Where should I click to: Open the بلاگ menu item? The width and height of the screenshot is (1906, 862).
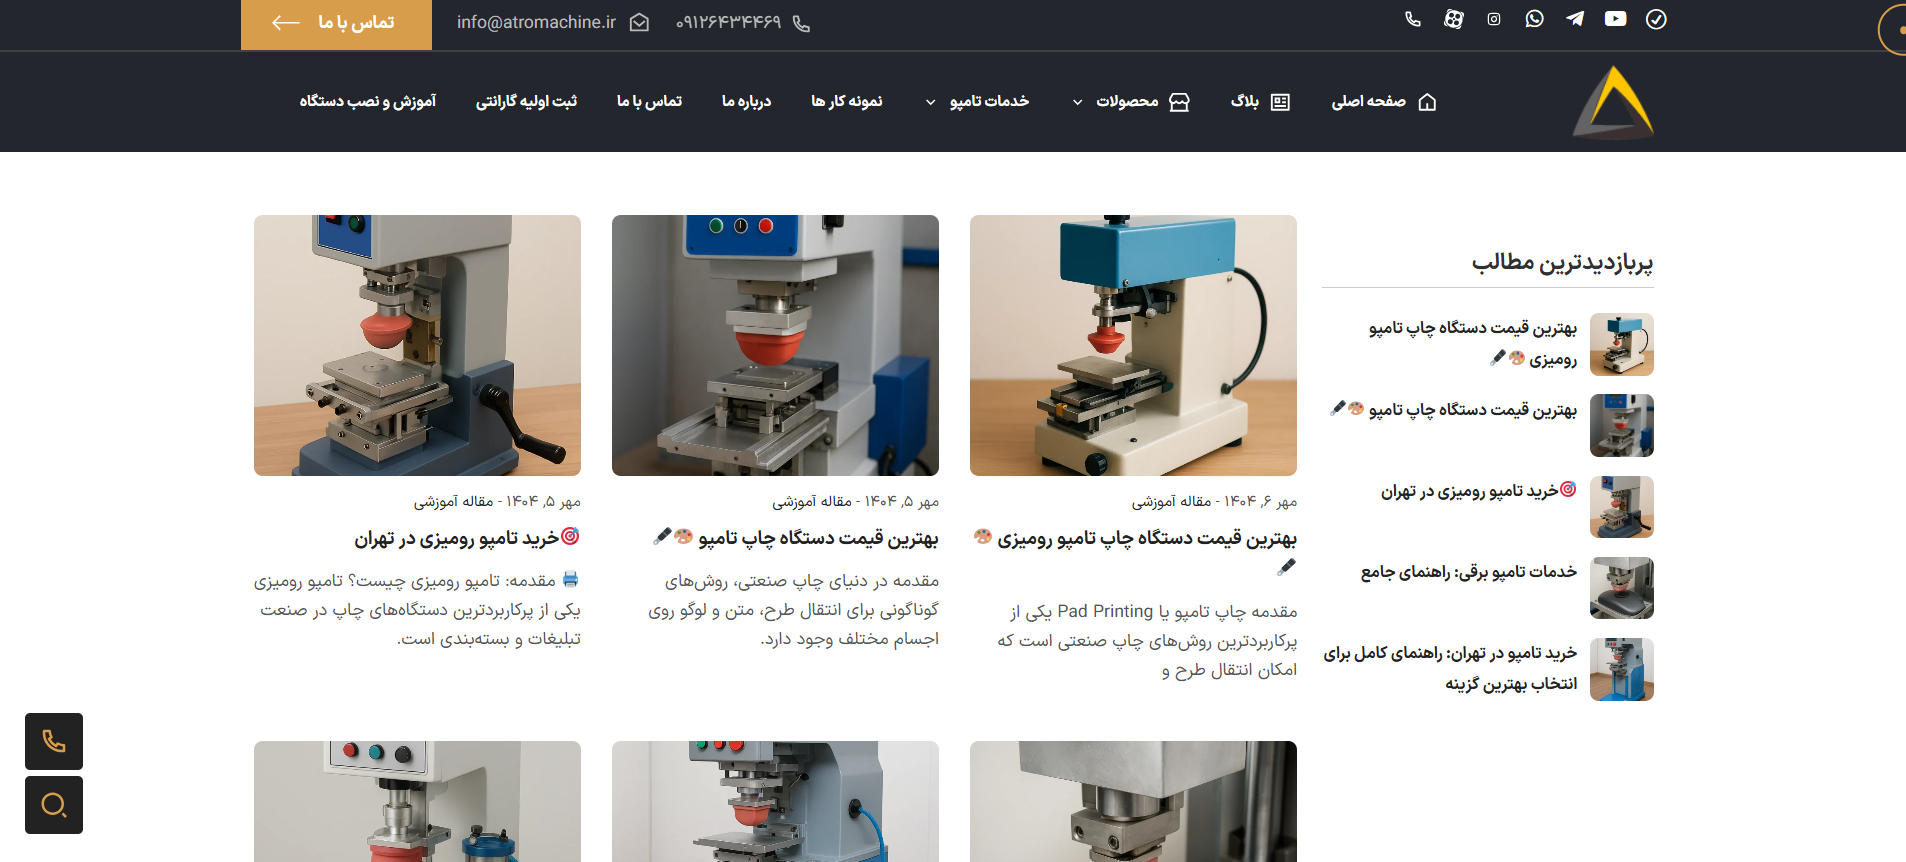(x=1259, y=101)
